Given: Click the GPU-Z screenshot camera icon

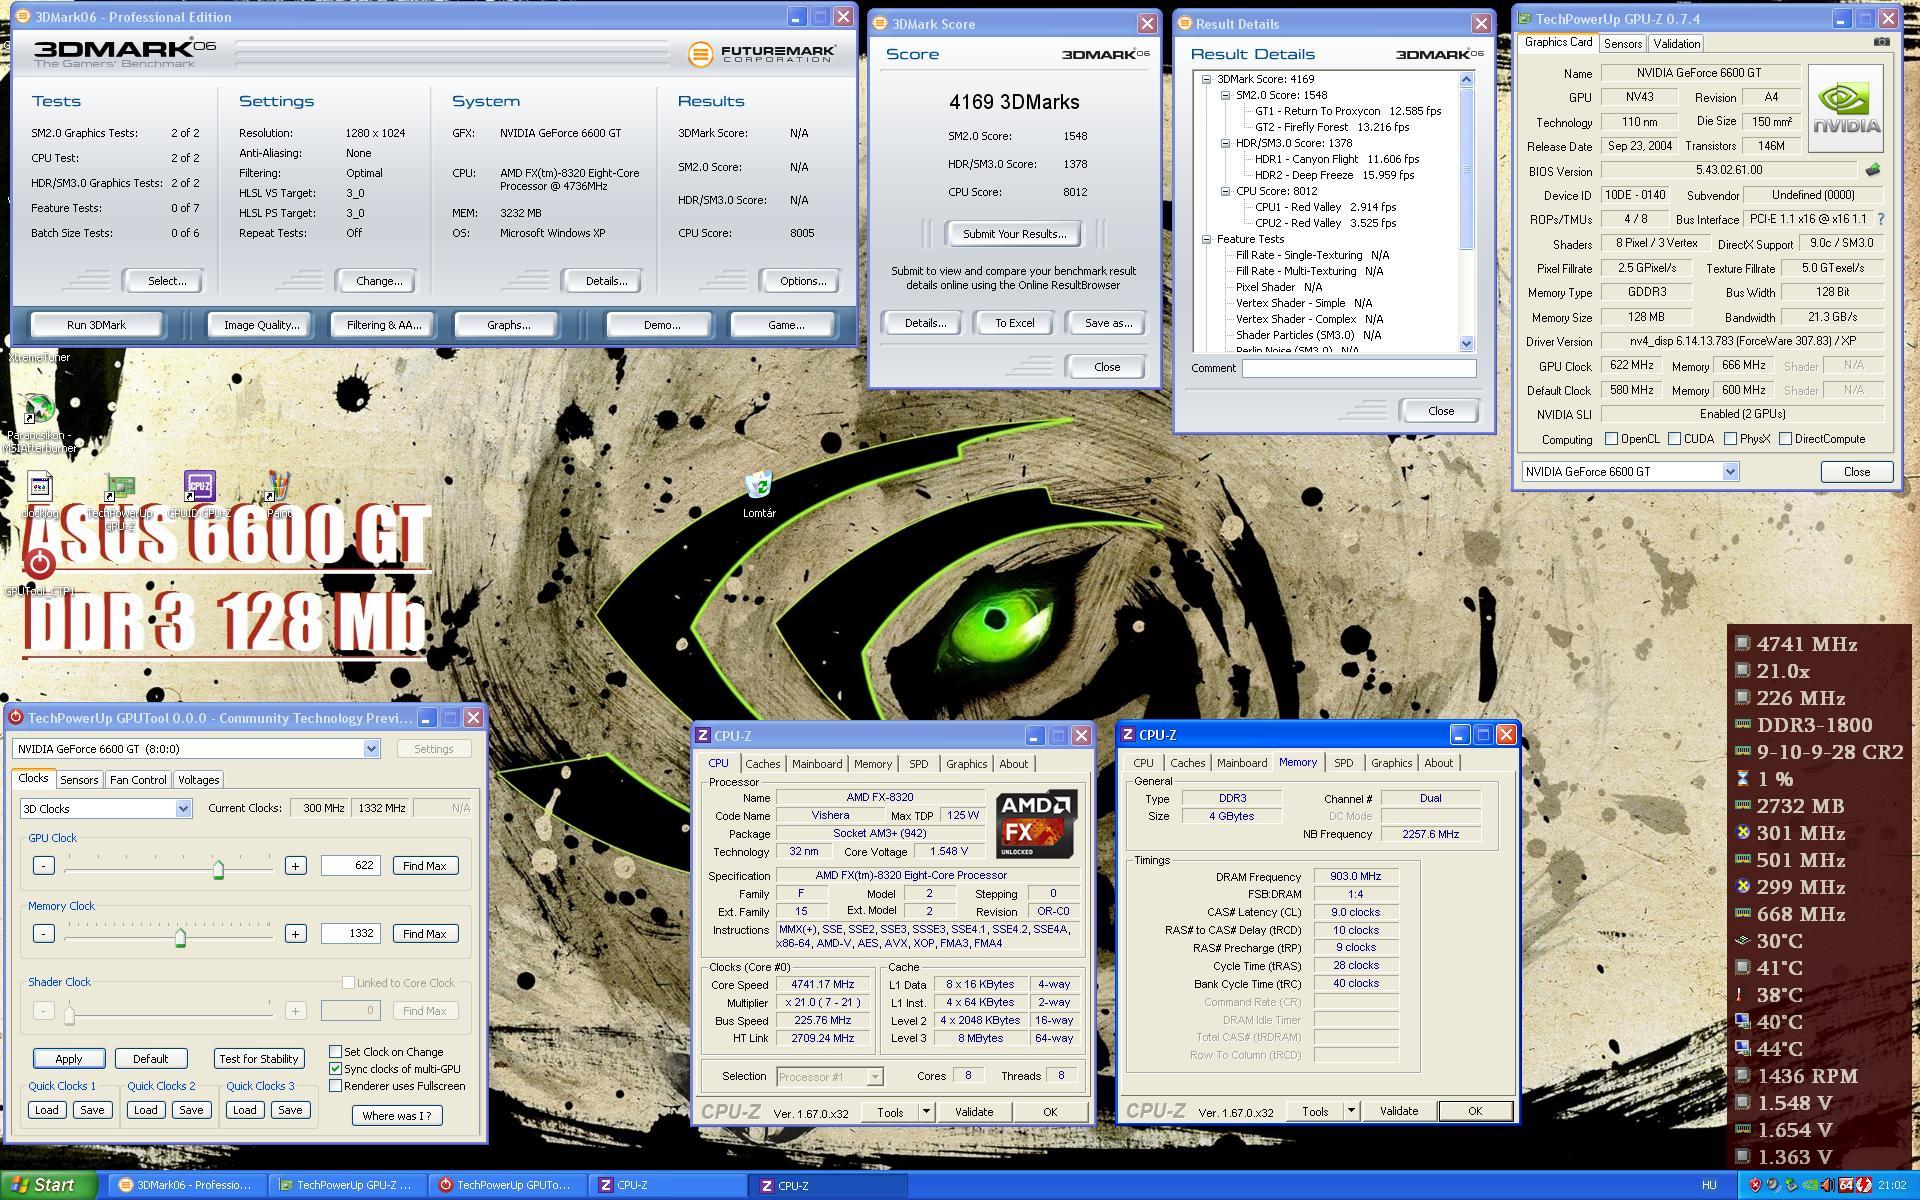Looking at the screenshot, I should pyautogui.click(x=1881, y=42).
